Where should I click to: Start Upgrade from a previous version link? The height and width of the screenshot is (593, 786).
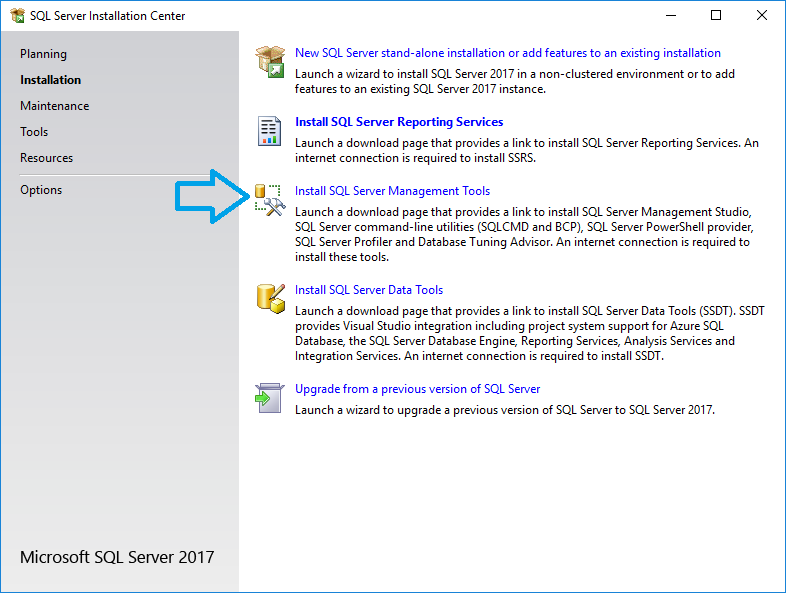(x=417, y=389)
